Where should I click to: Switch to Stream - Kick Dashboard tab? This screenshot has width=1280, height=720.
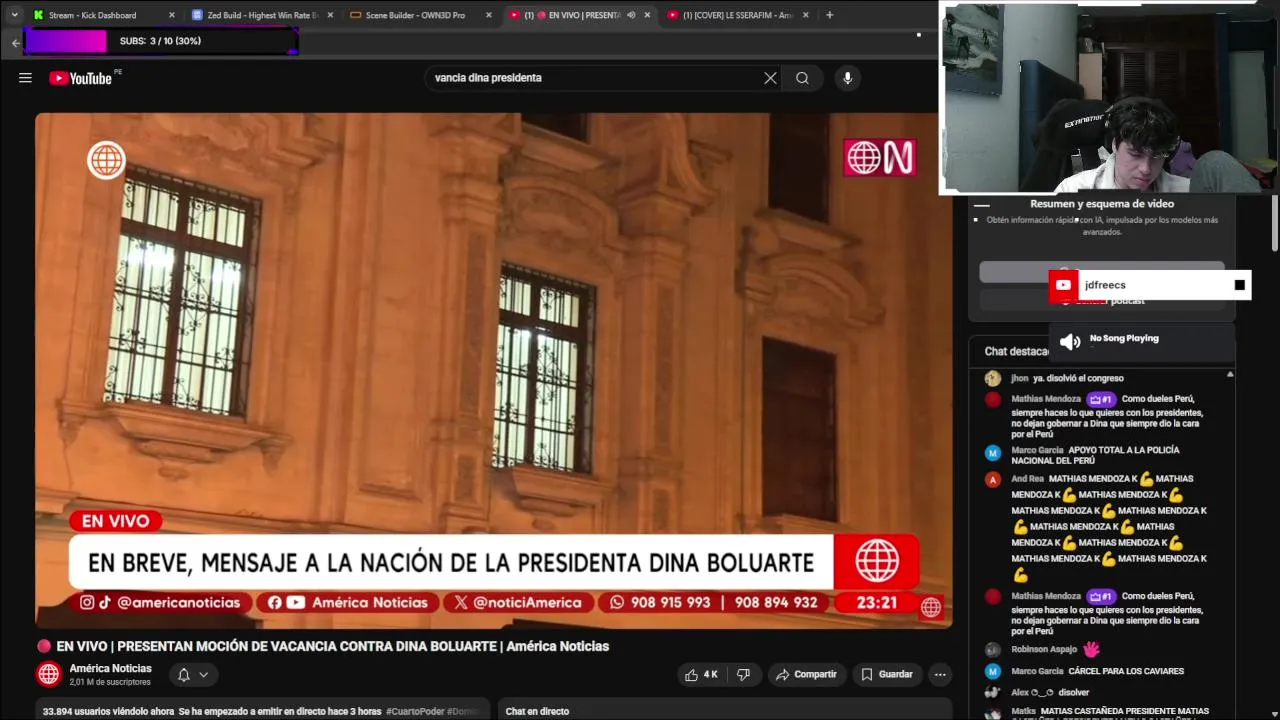point(92,15)
